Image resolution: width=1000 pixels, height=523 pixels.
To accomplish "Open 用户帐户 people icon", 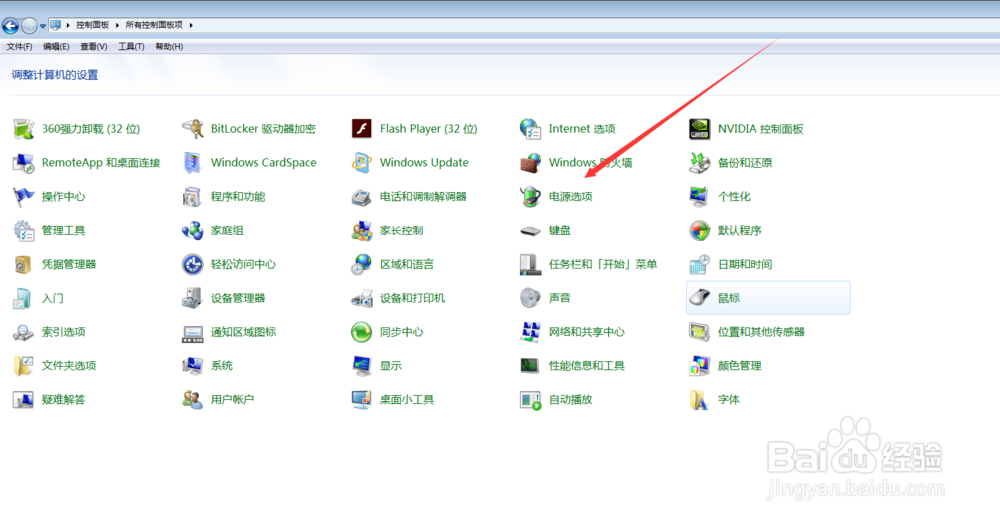I will (x=193, y=399).
